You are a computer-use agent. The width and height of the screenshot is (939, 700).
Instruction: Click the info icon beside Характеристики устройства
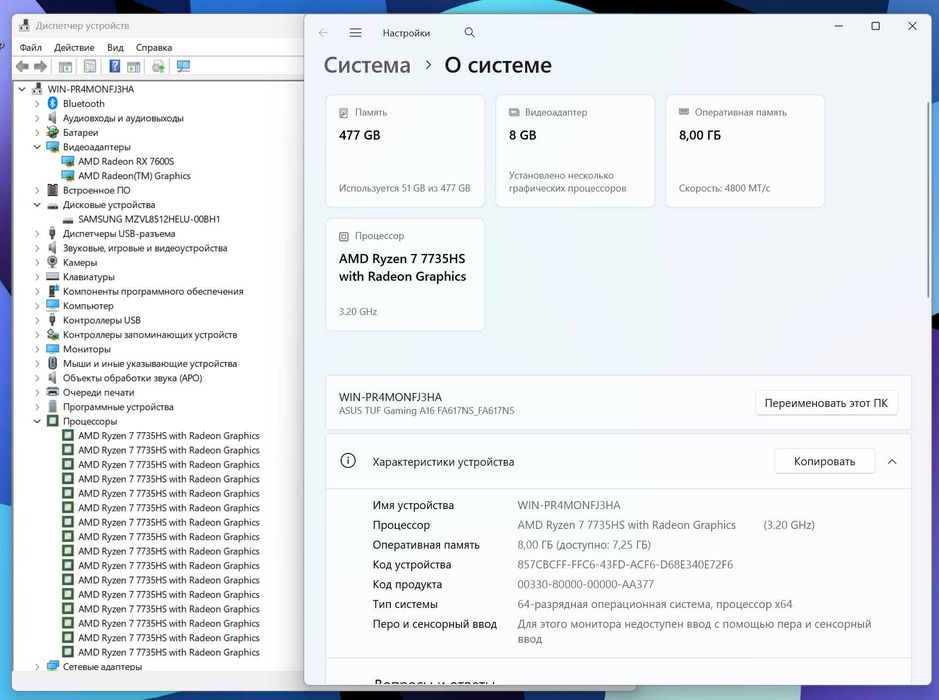[x=348, y=460]
